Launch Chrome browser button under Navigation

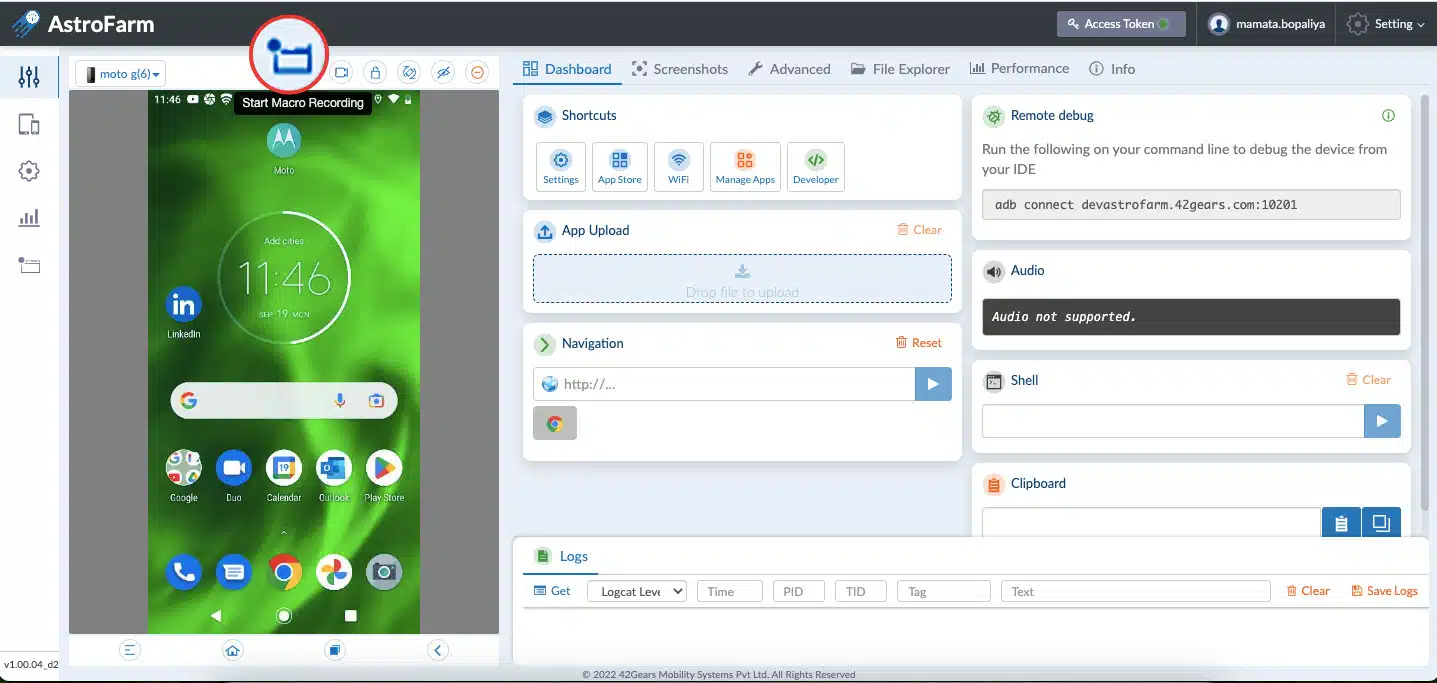point(555,423)
